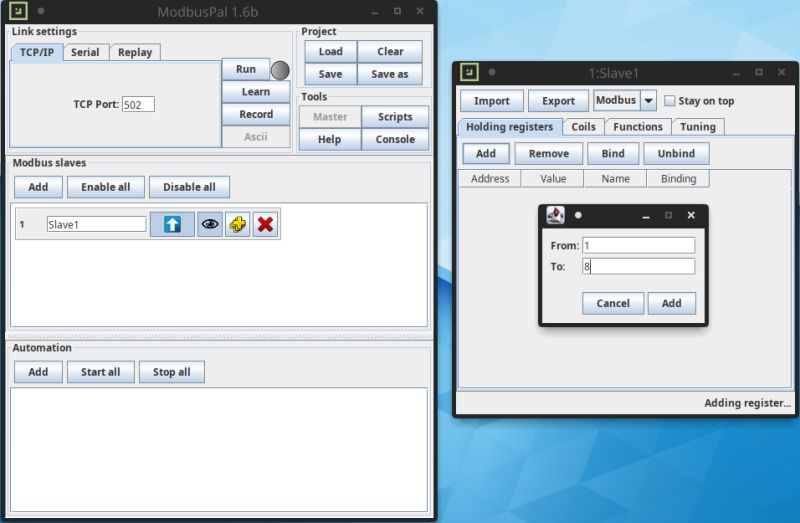Click the Bind button
Viewport: 800px width, 523px height.
pos(613,154)
